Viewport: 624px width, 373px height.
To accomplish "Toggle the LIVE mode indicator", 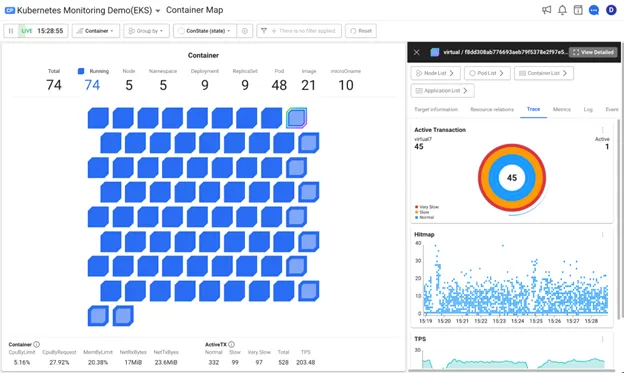I will pos(27,31).
